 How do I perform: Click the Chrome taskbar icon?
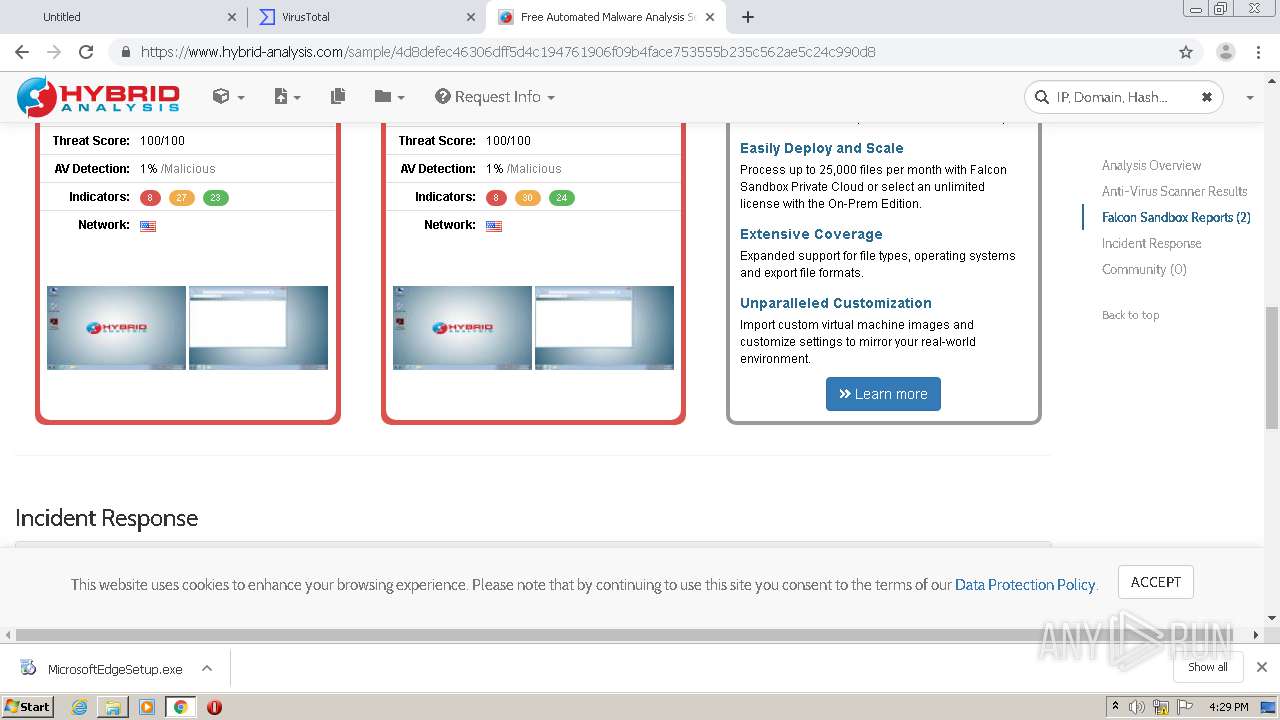pyautogui.click(x=181, y=707)
